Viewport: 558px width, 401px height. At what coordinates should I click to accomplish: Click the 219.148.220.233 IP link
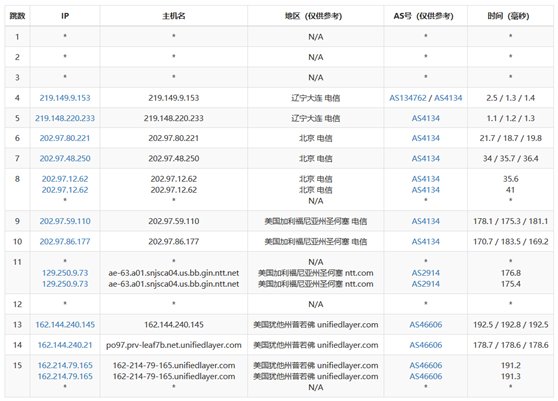click(x=65, y=118)
